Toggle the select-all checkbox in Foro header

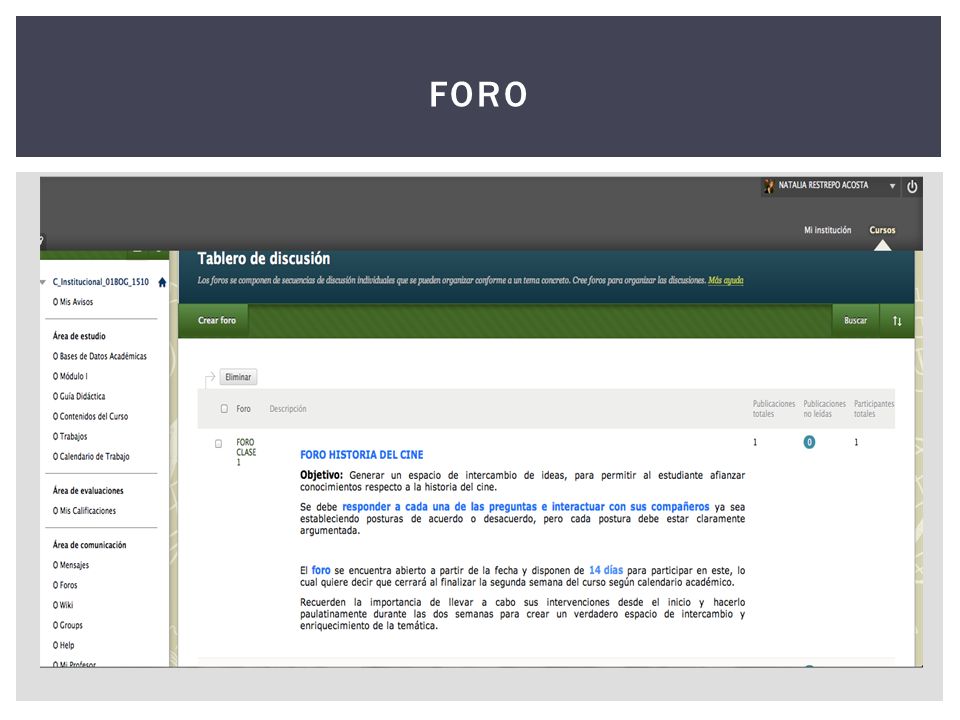pyautogui.click(x=224, y=408)
